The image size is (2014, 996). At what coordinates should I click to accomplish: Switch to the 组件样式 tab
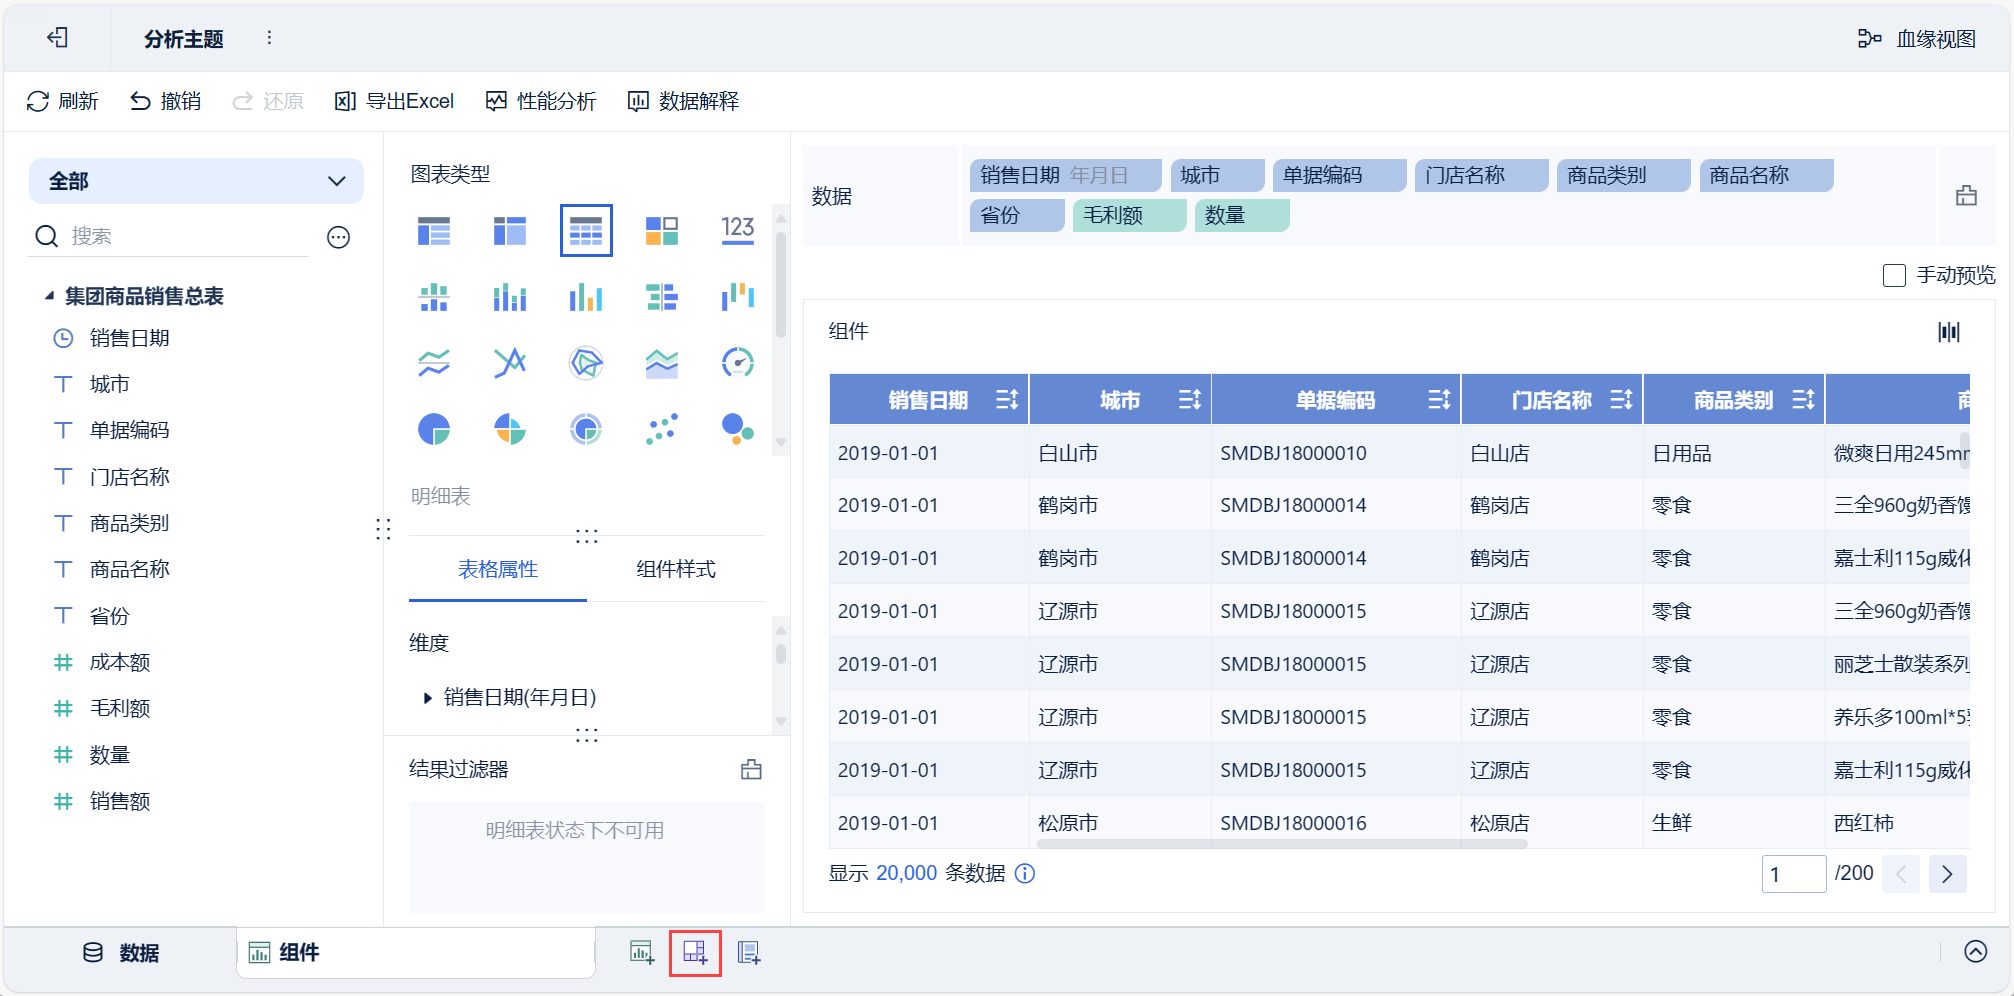pos(676,569)
